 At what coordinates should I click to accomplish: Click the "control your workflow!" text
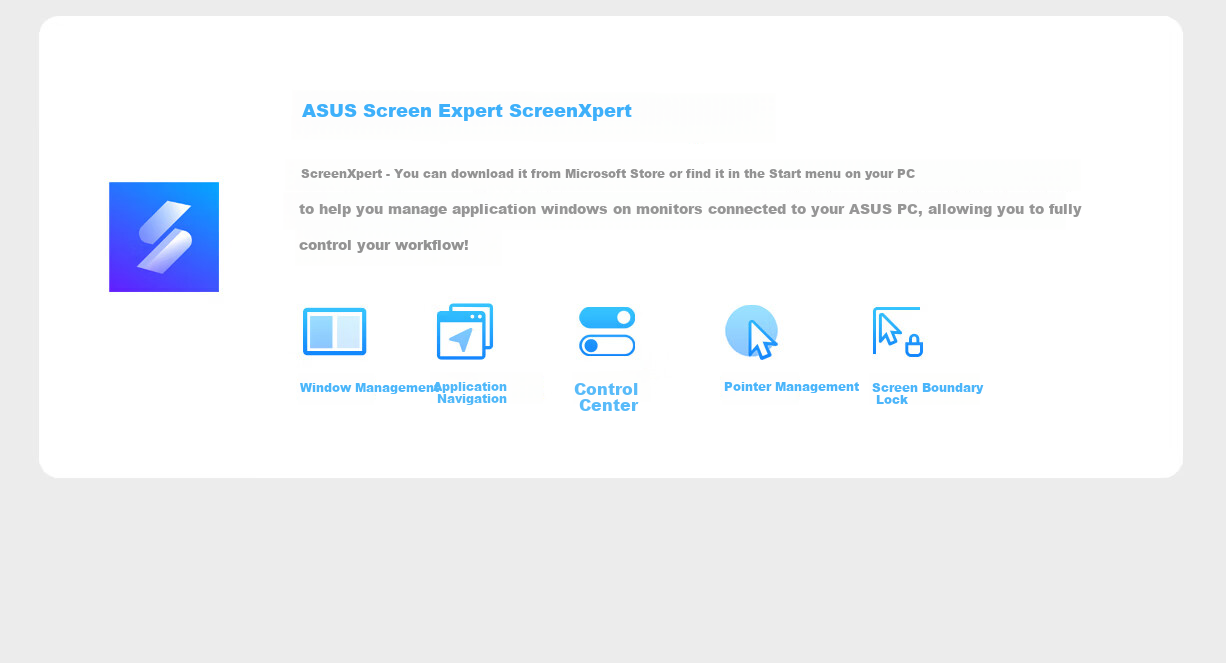click(x=384, y=245)
